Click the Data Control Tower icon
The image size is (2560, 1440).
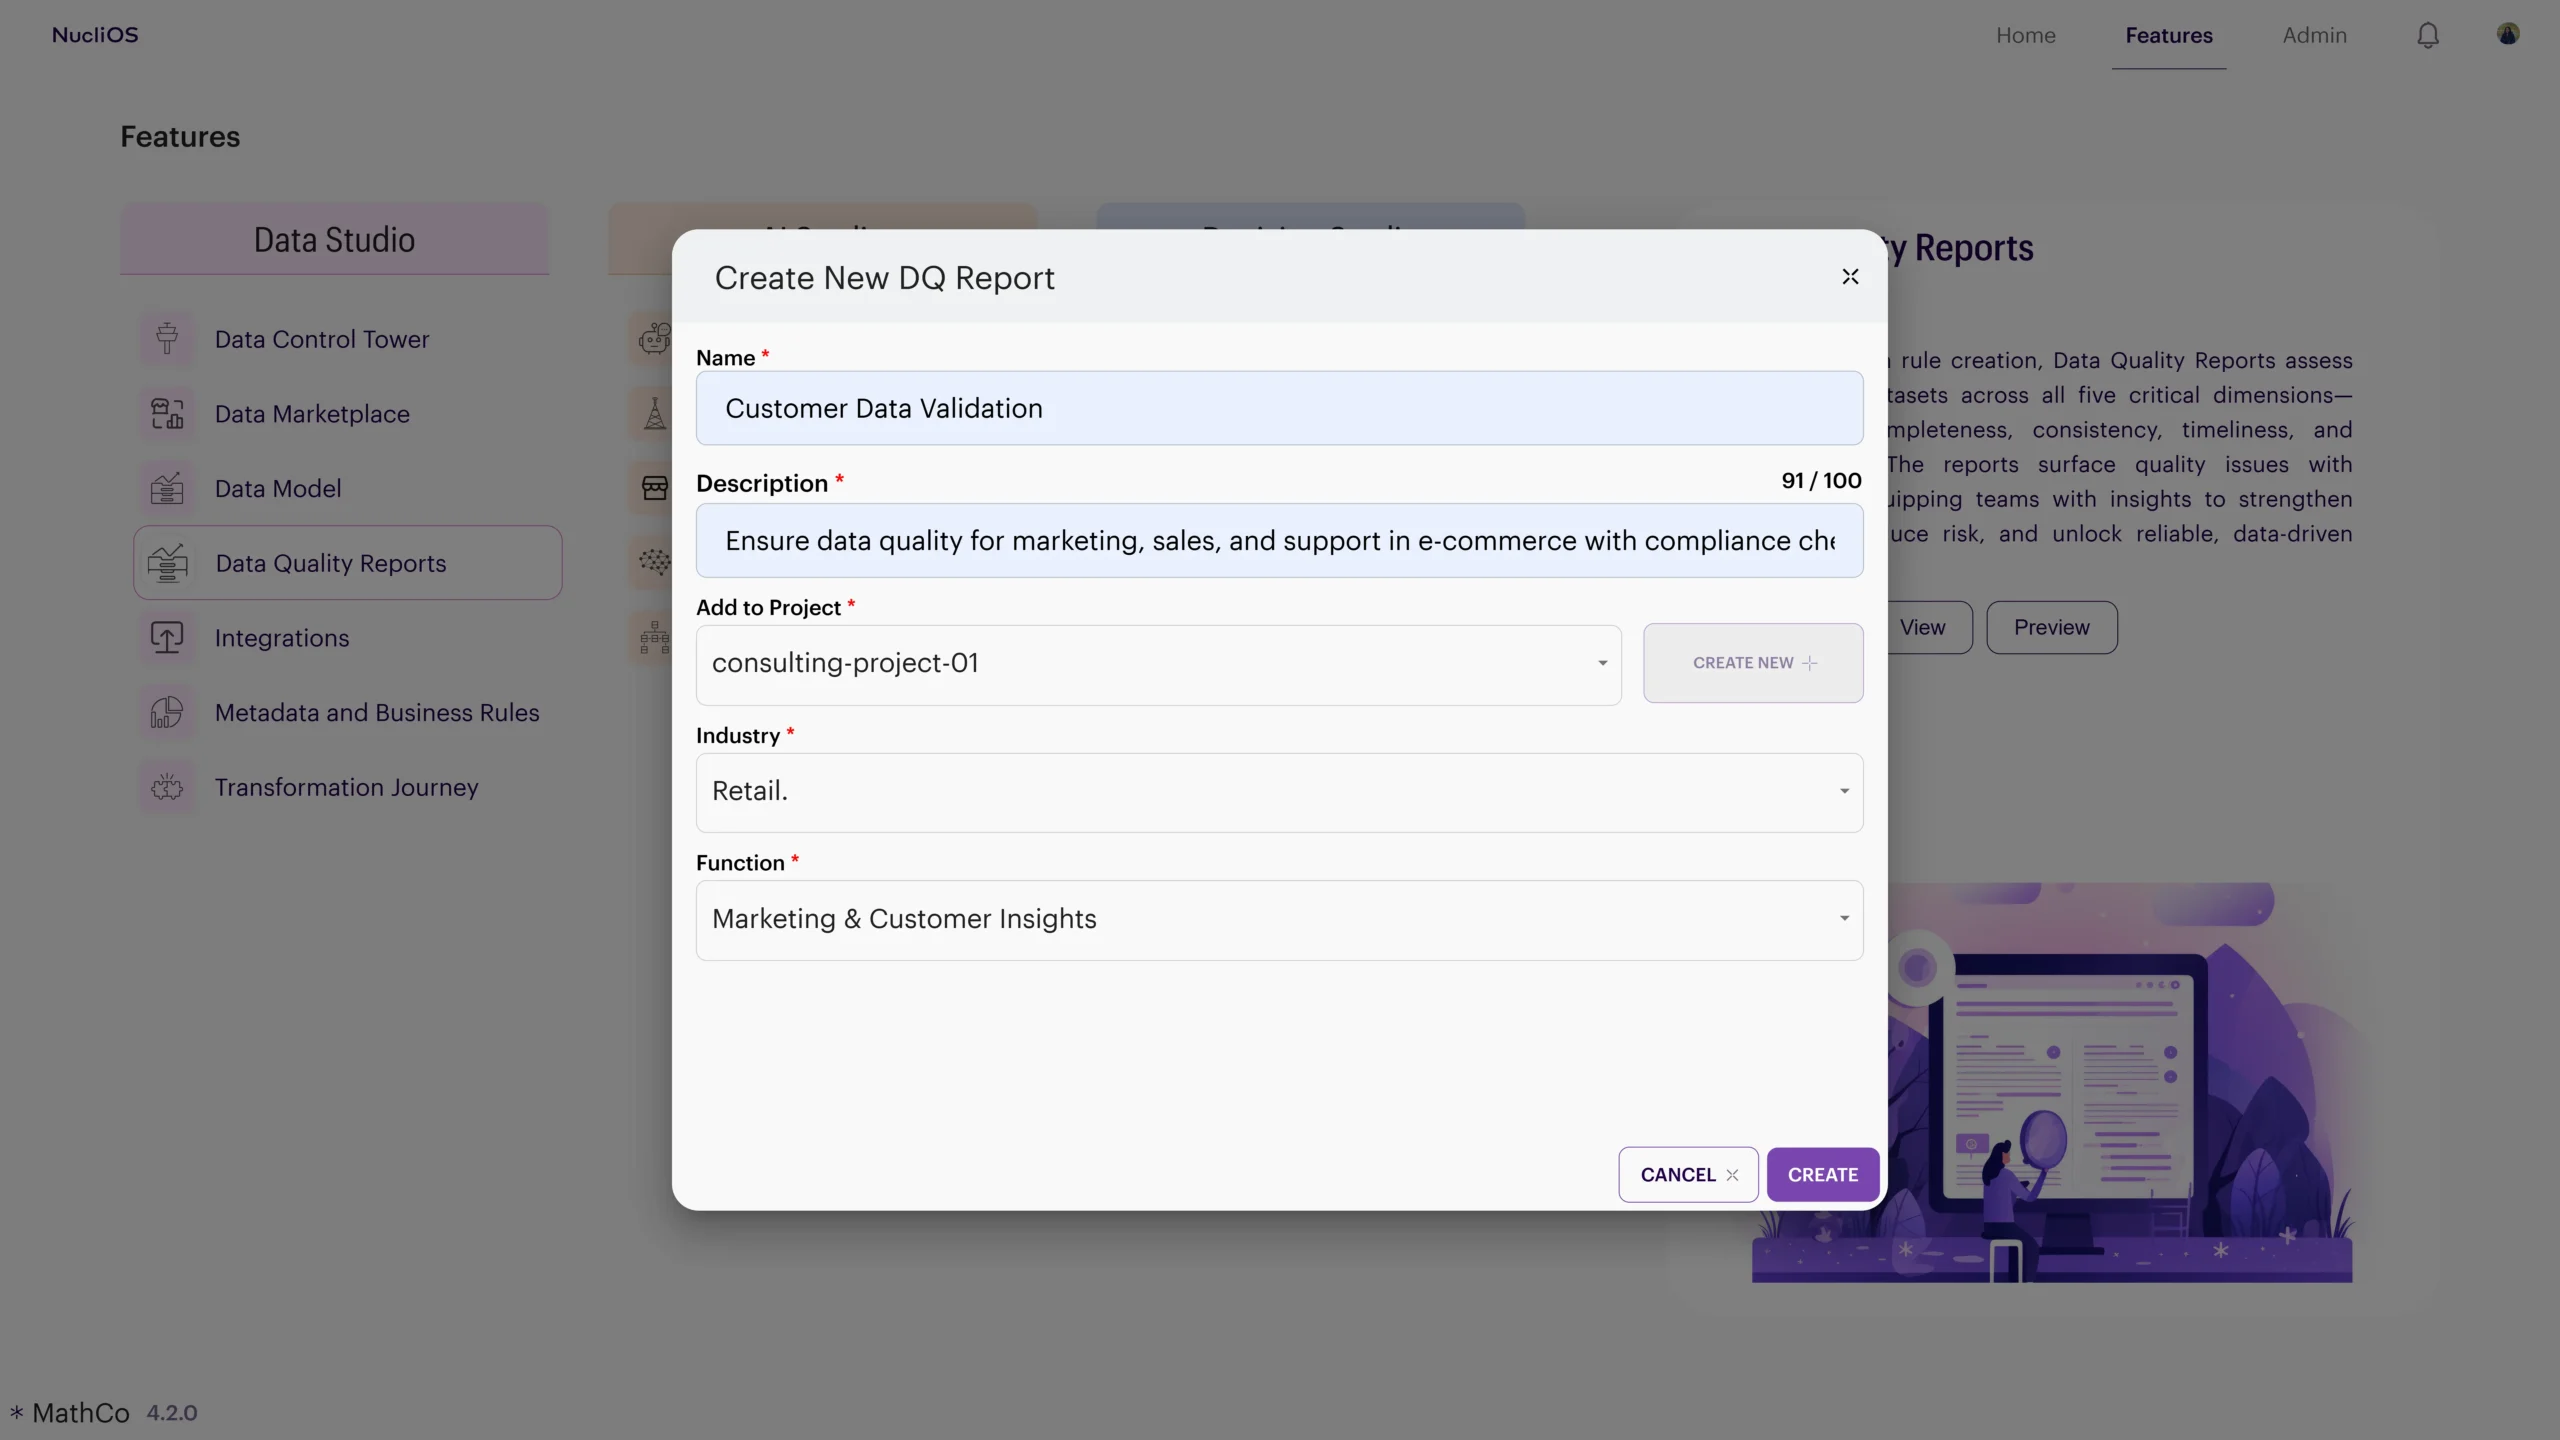167,339
